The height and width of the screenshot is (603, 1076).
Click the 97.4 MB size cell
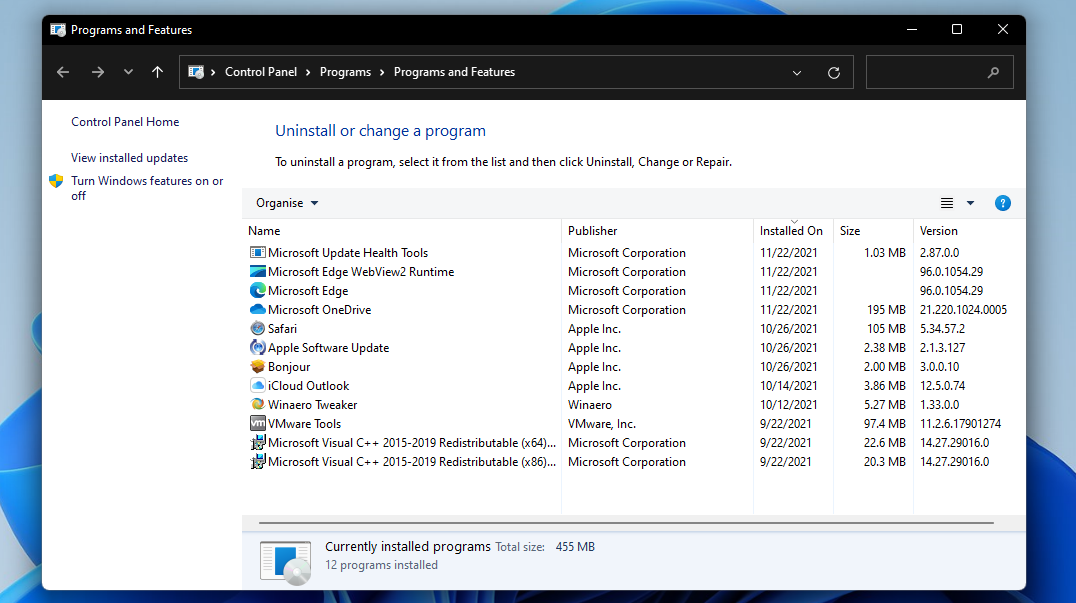885,424
